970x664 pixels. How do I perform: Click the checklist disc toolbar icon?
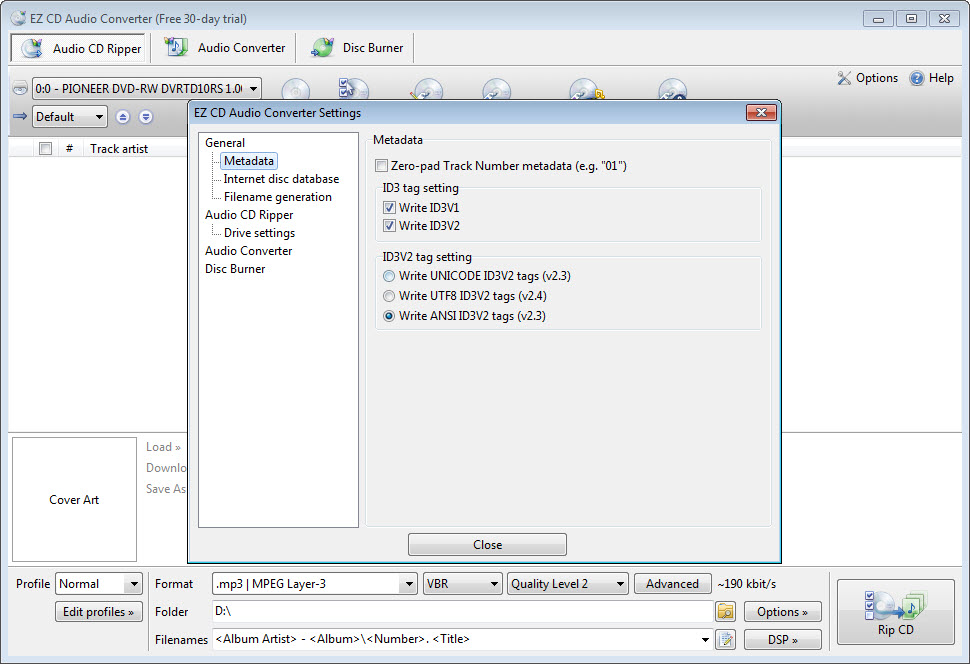pyautogui.click(x=353, y=88)
